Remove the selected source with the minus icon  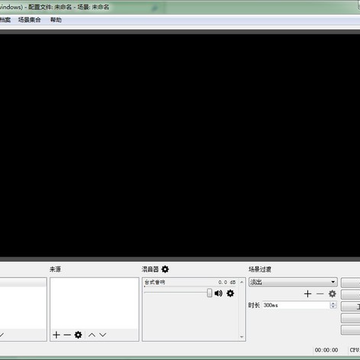[67, 335]
